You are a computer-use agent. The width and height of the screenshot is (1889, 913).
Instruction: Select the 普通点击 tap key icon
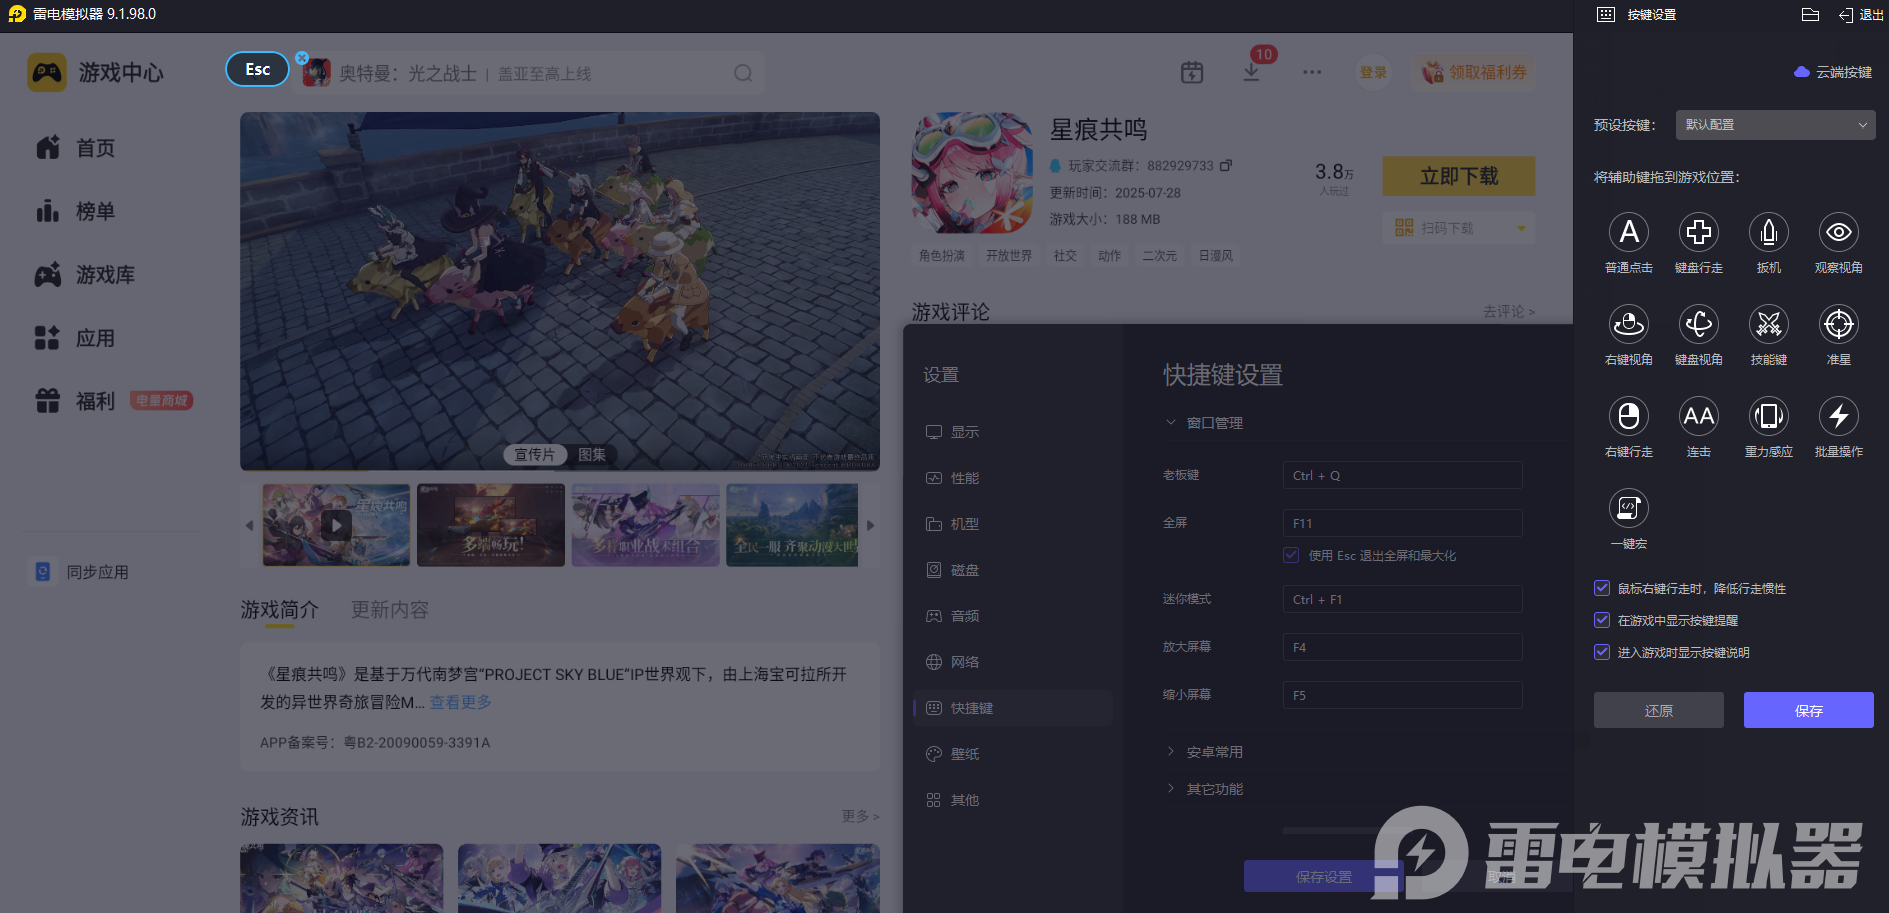click(x=1629, y=232)
